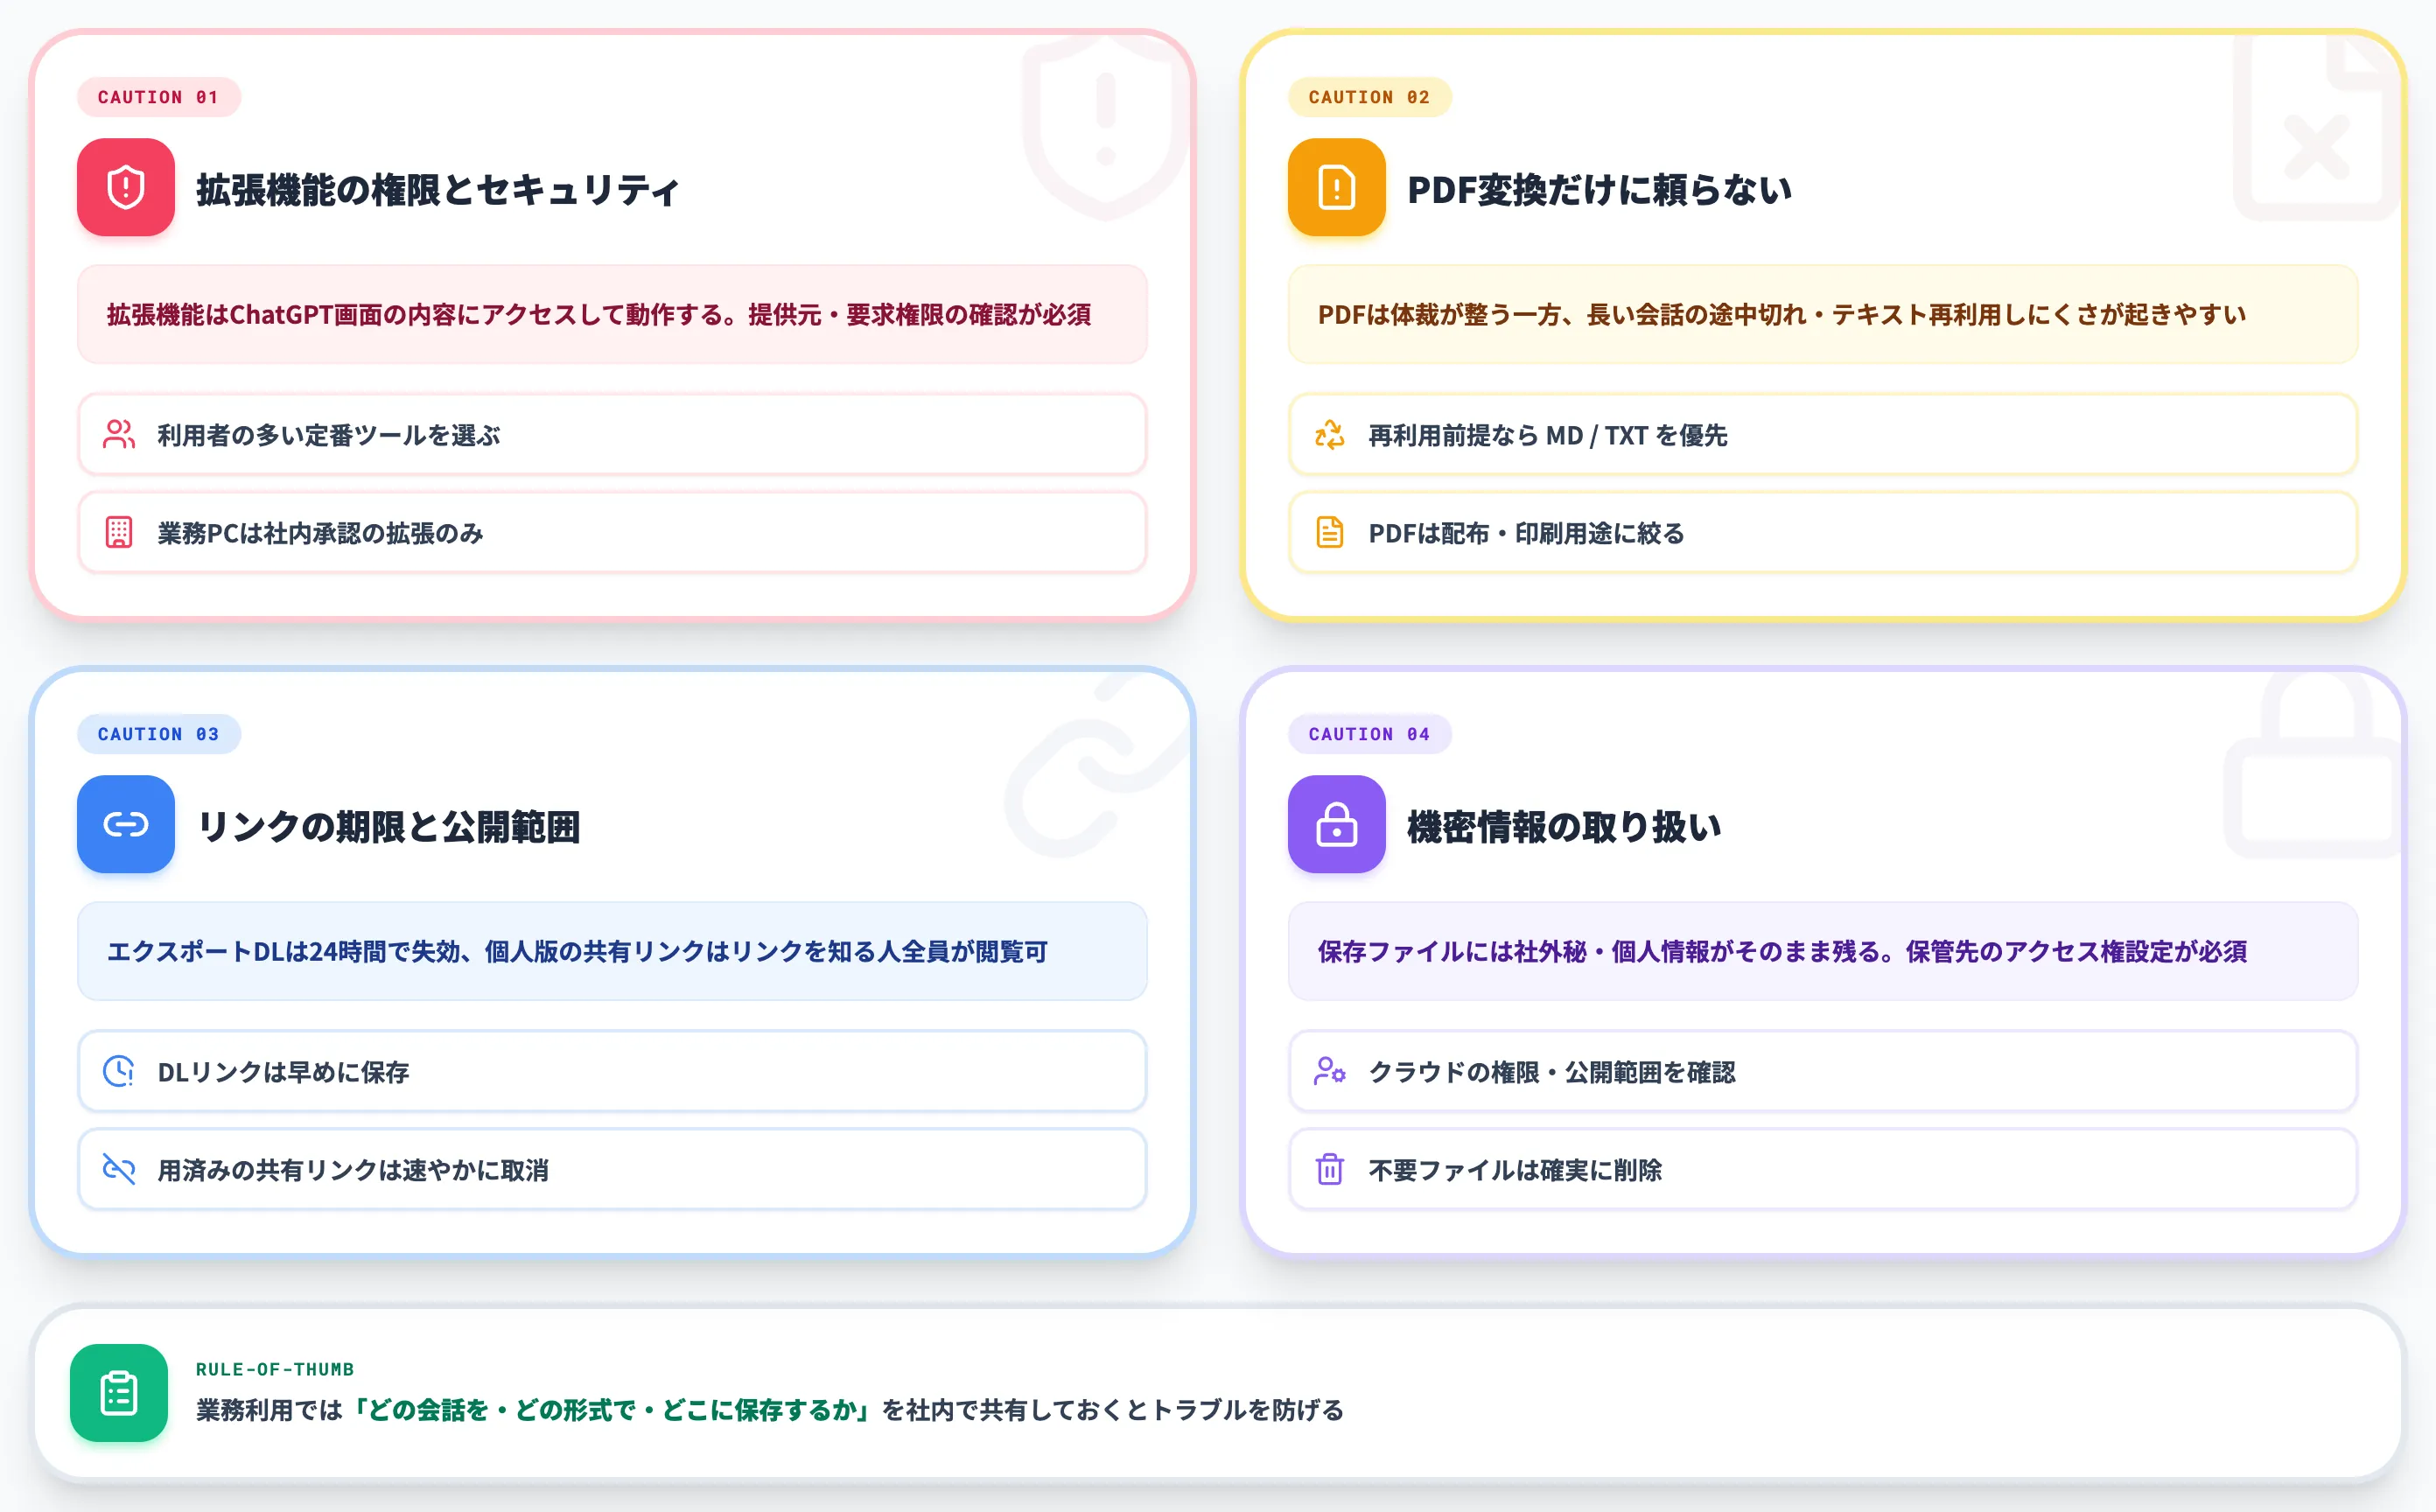Click the heading PDF変換だけに頼らない

point(1599,189)
